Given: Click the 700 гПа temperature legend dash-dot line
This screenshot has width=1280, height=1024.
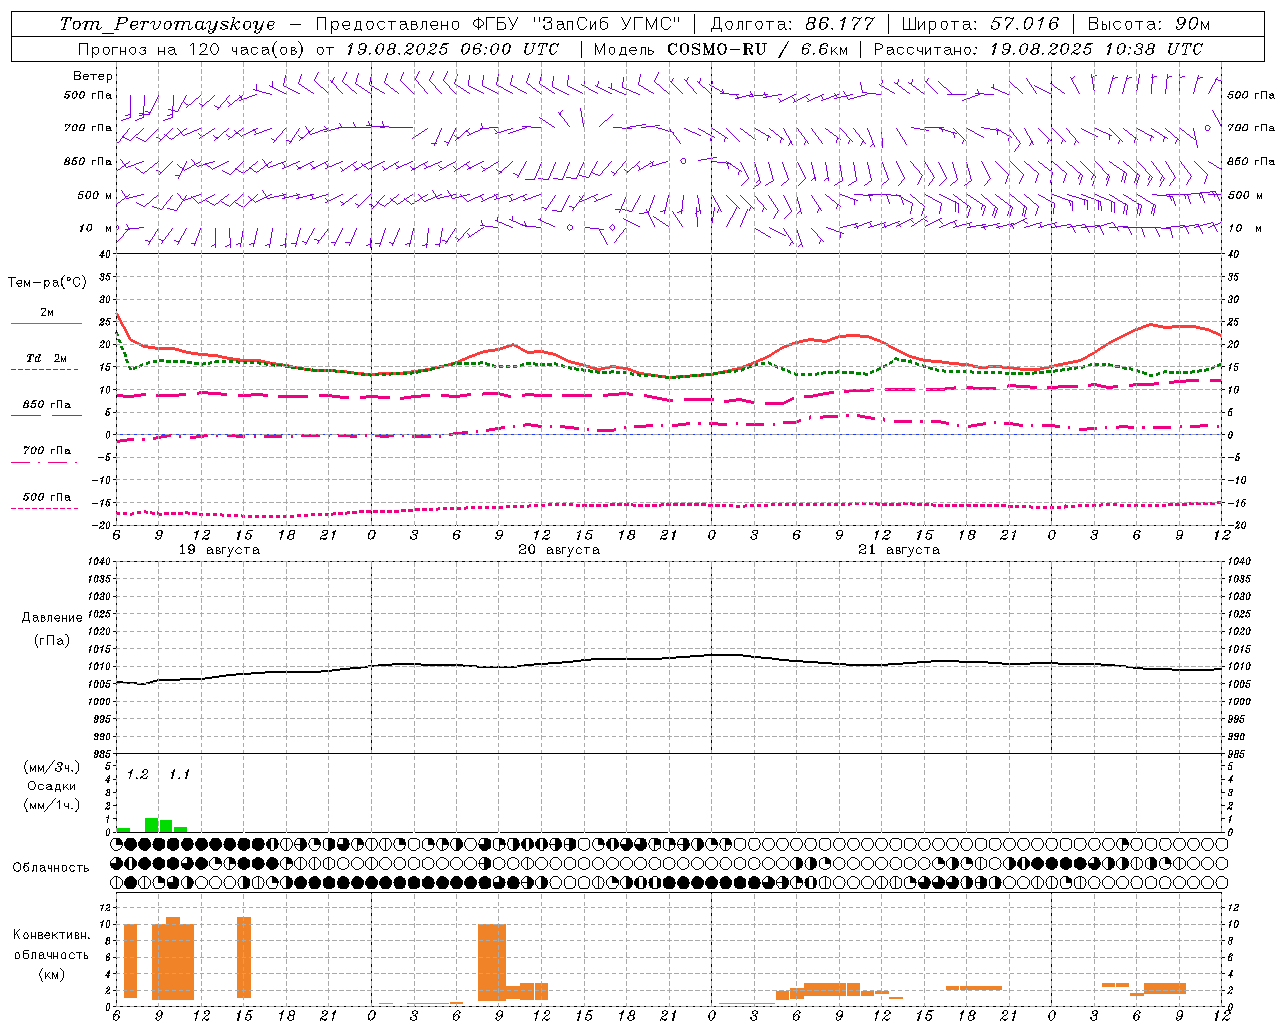Looking at the screenshot, I should click(x=44, y=462).
